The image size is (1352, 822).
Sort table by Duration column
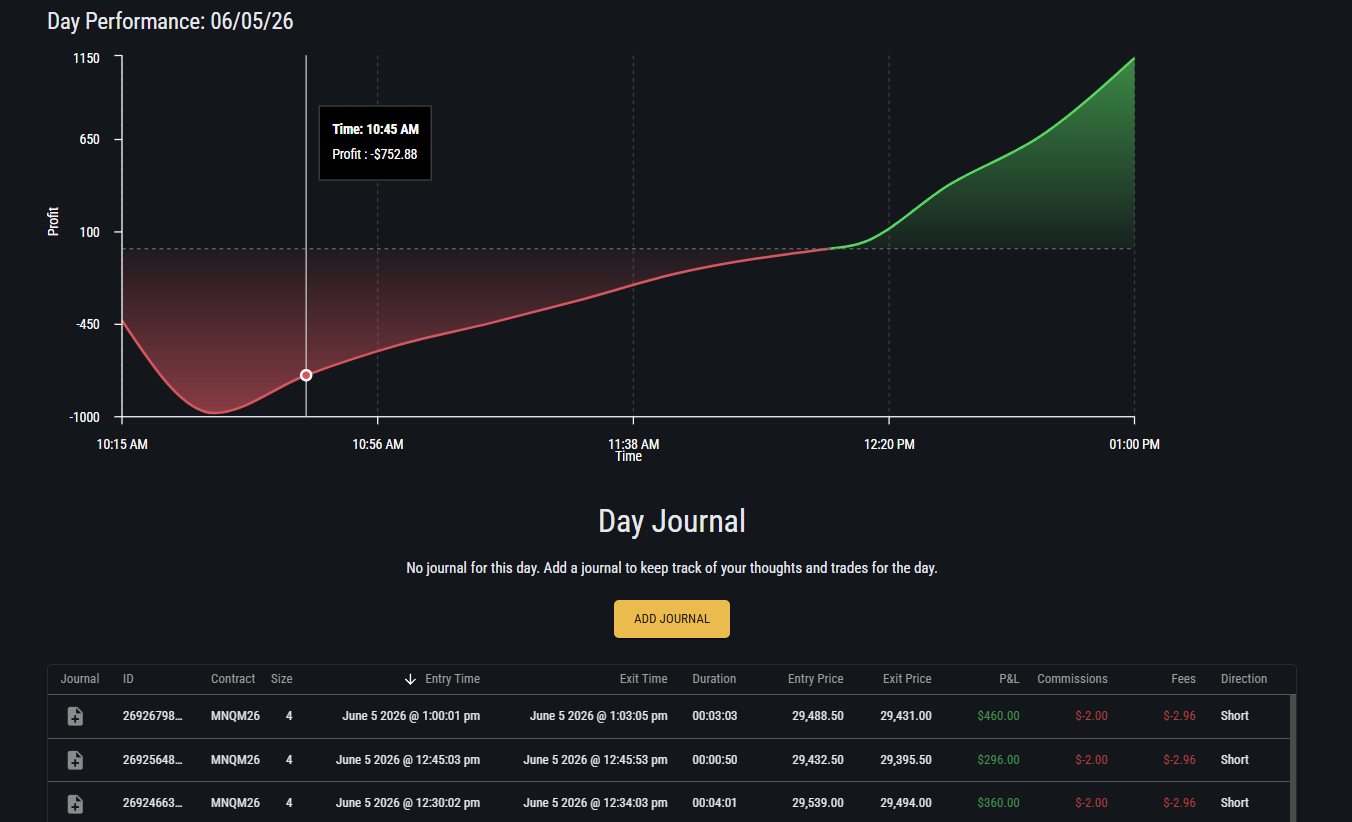(x=714, y=679)
